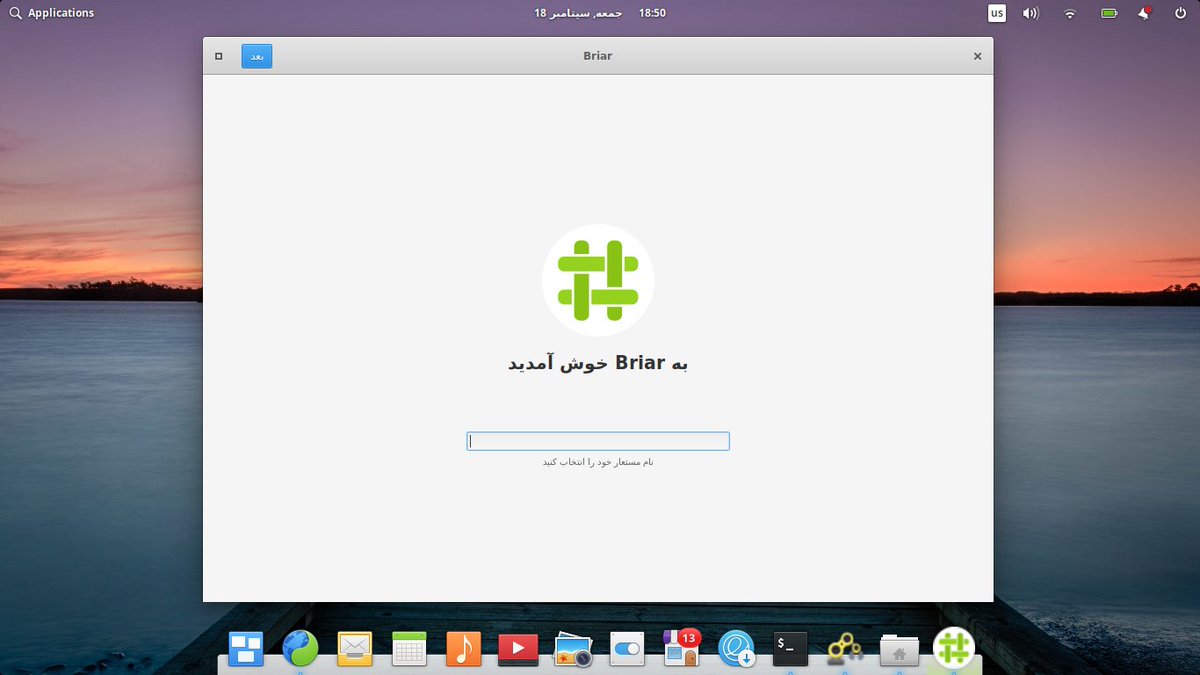Launch Videos from the dock
The height and width of the screenshot is (675, 1200).
[x=518, y=650]
